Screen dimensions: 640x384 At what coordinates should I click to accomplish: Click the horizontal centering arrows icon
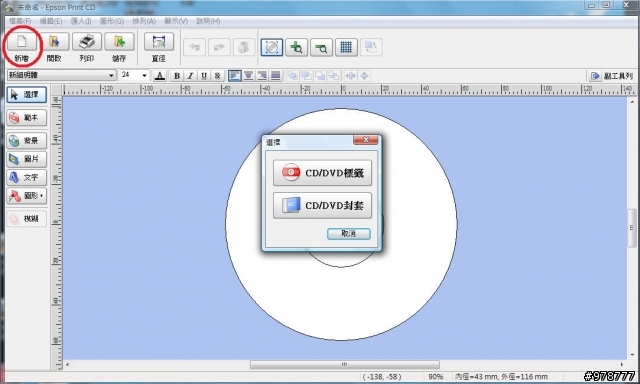pos(351,75)
